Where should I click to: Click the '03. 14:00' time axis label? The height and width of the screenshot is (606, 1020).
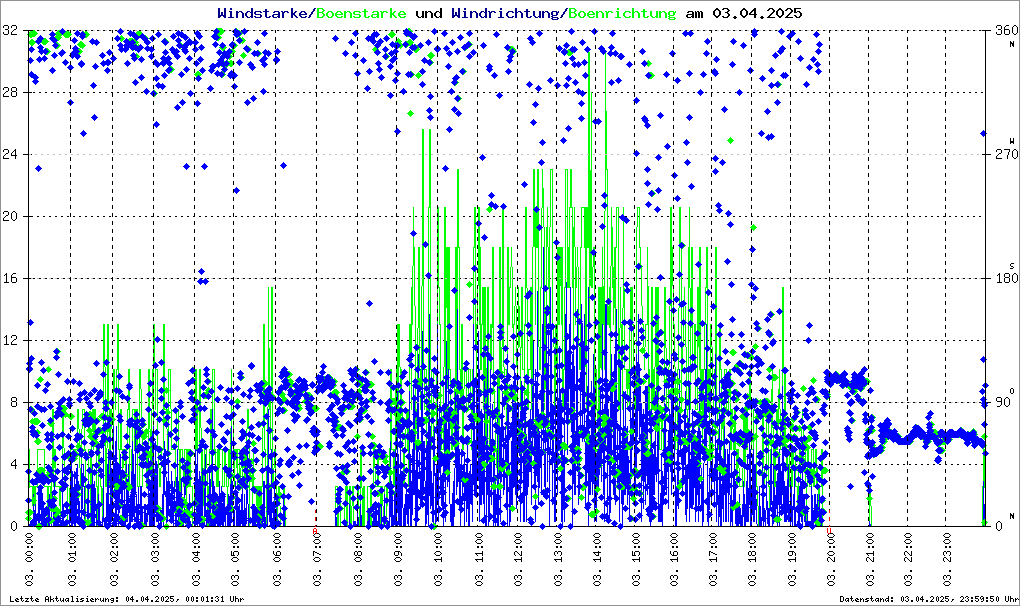coord(597,559)
